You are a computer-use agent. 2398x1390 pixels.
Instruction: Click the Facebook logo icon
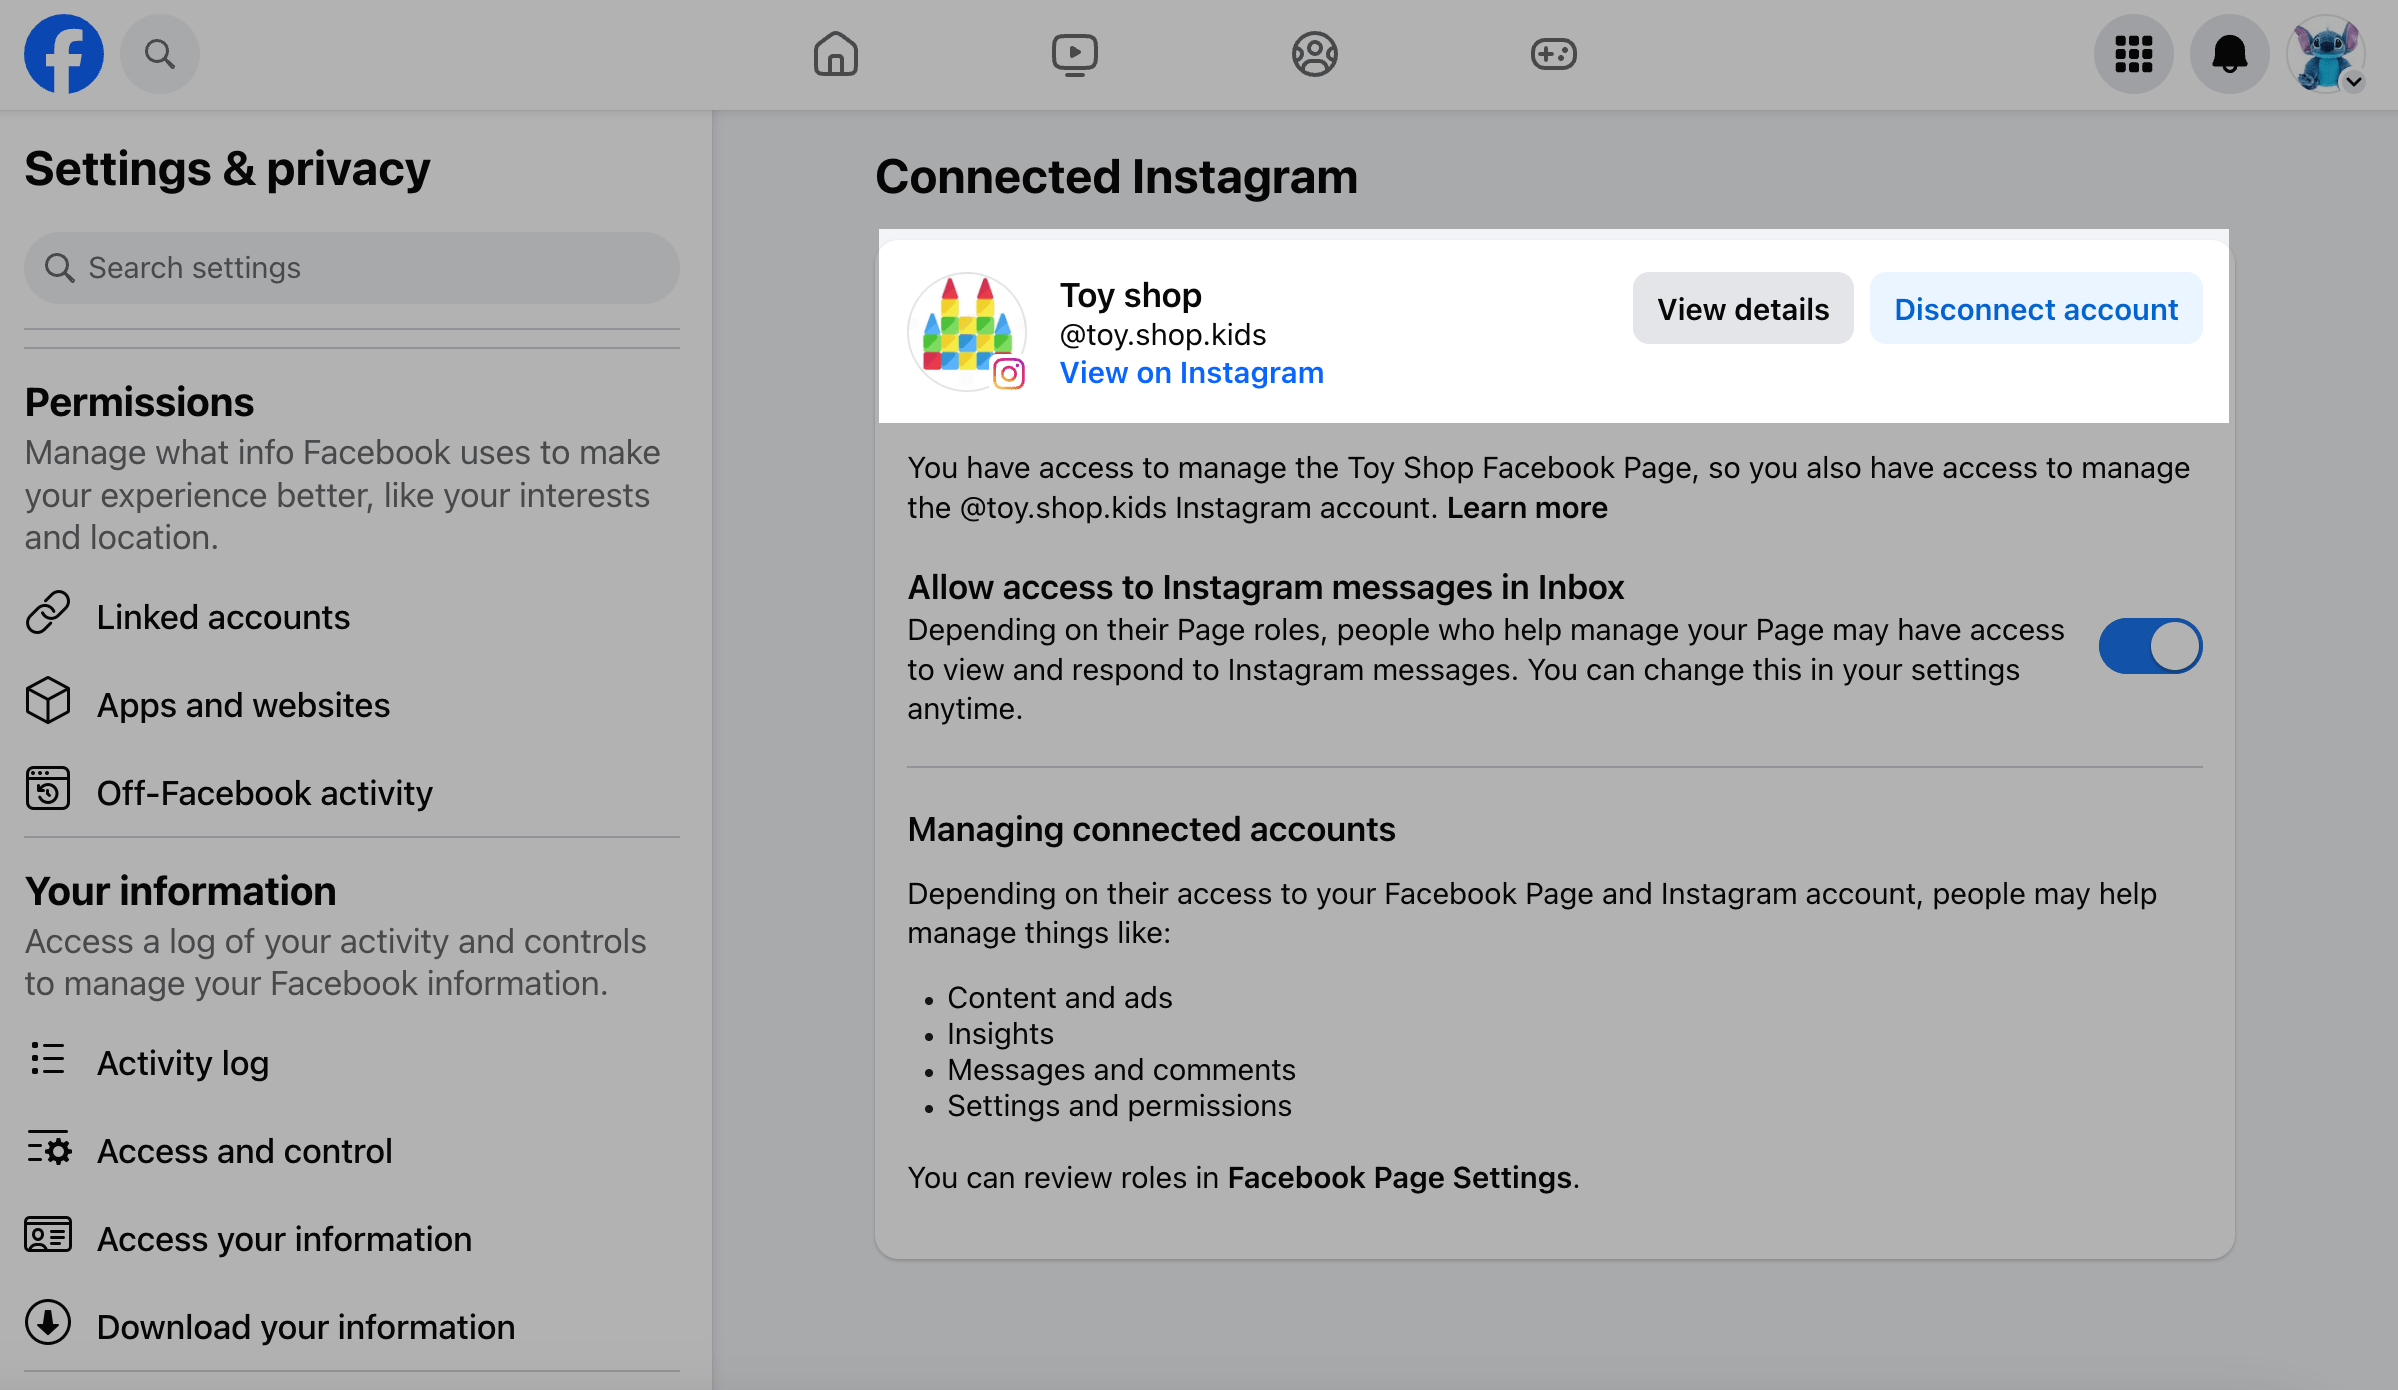pyautogui.click(x=64, y=54)
